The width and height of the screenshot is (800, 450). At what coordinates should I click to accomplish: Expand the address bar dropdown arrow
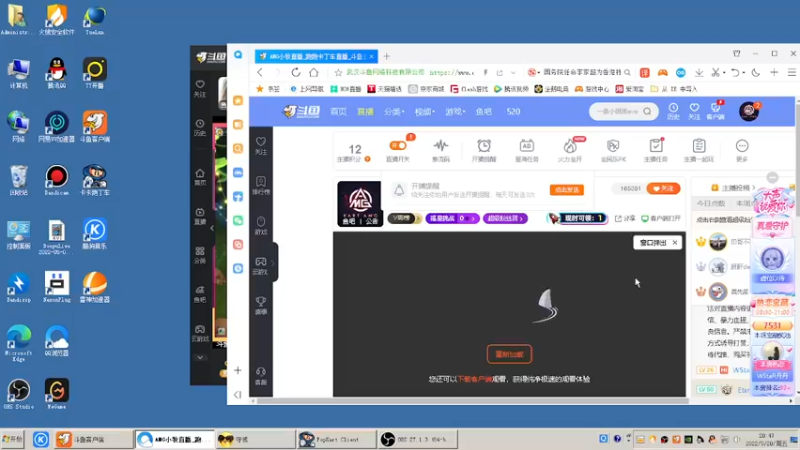(x=513, y=72)
